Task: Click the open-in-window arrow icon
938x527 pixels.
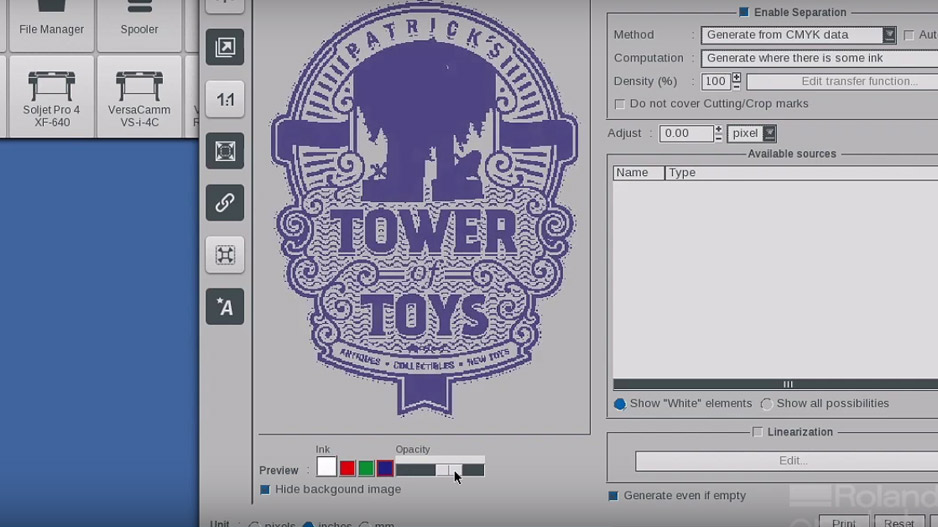Action: [225, 47]
